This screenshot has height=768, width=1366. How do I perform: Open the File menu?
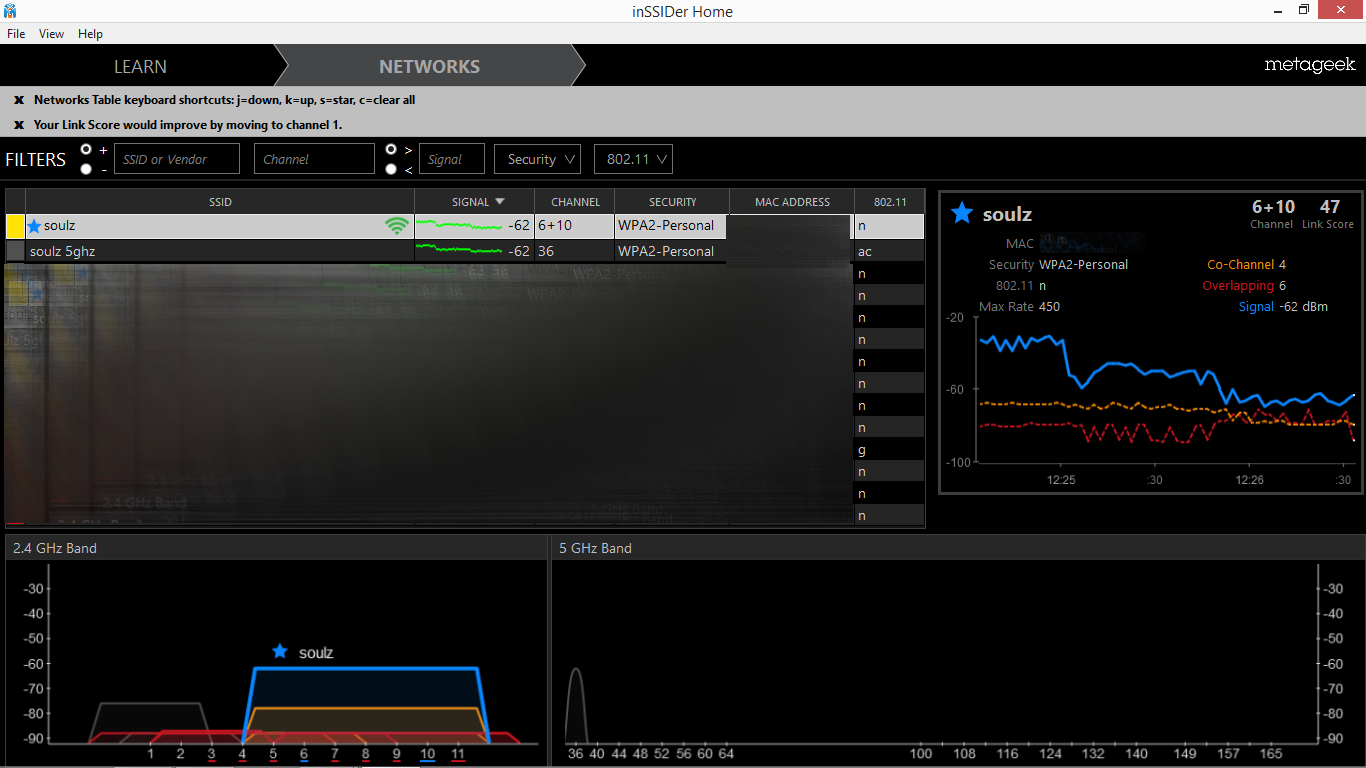click(x=16, y=34)
